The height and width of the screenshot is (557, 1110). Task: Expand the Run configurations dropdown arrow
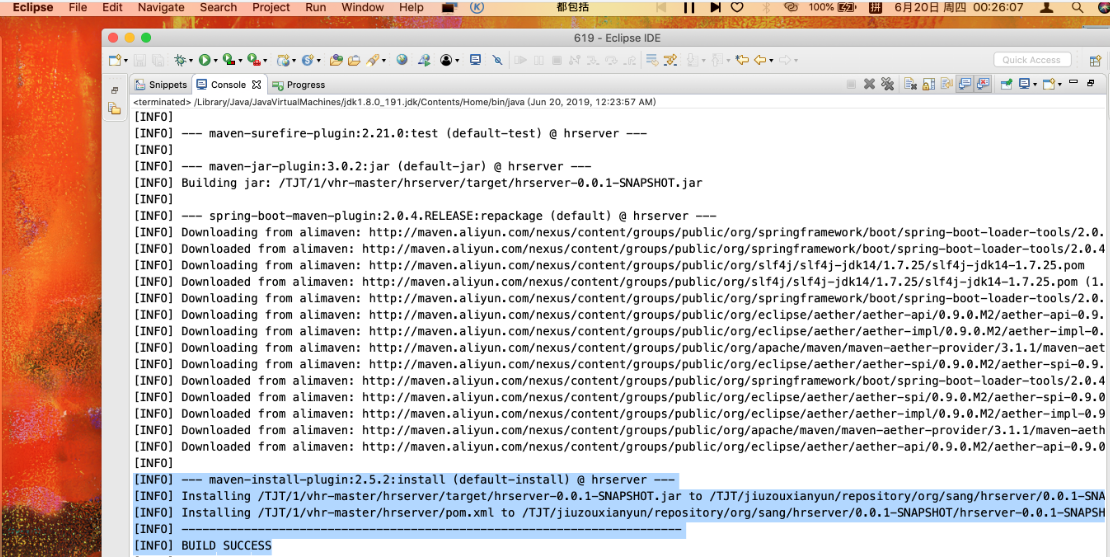[215, 61]
